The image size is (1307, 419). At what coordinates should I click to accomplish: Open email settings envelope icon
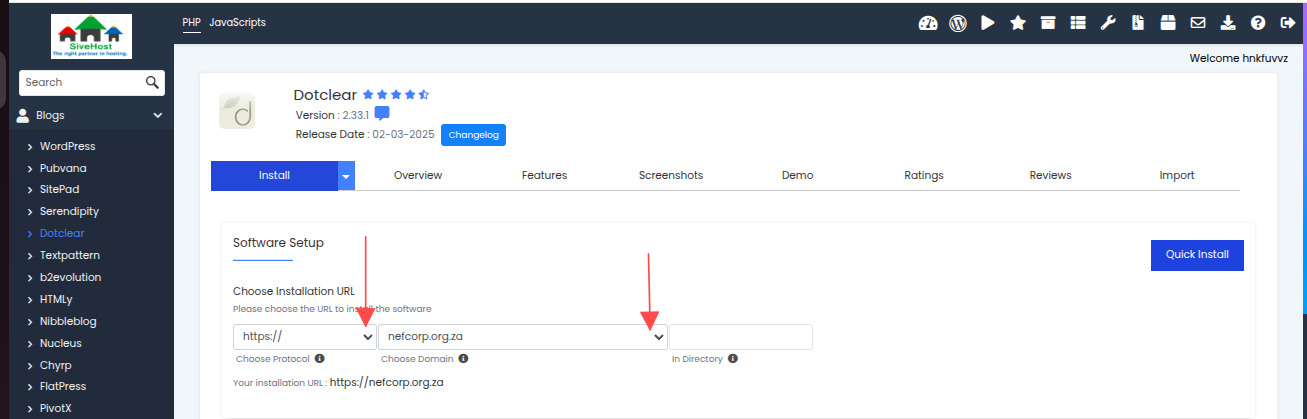(x=1197, y=23)
